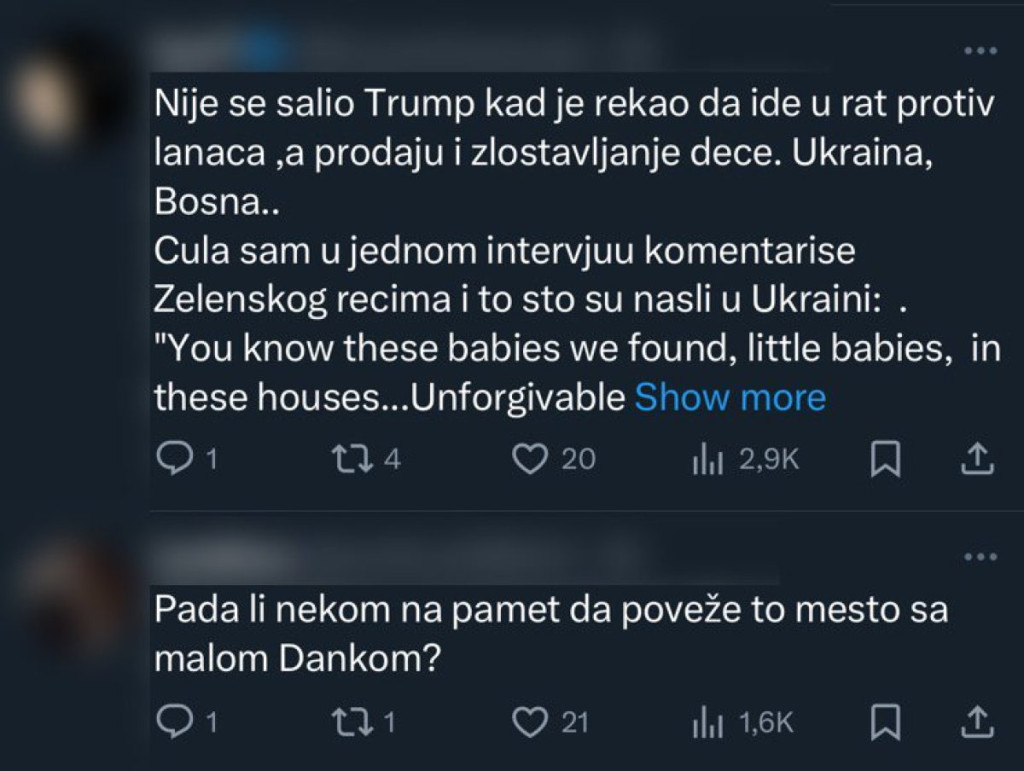Like the first tweet with 20 likes
Image resolution: width=1024 pixels, height=771 pixels.
coord(531,459)
